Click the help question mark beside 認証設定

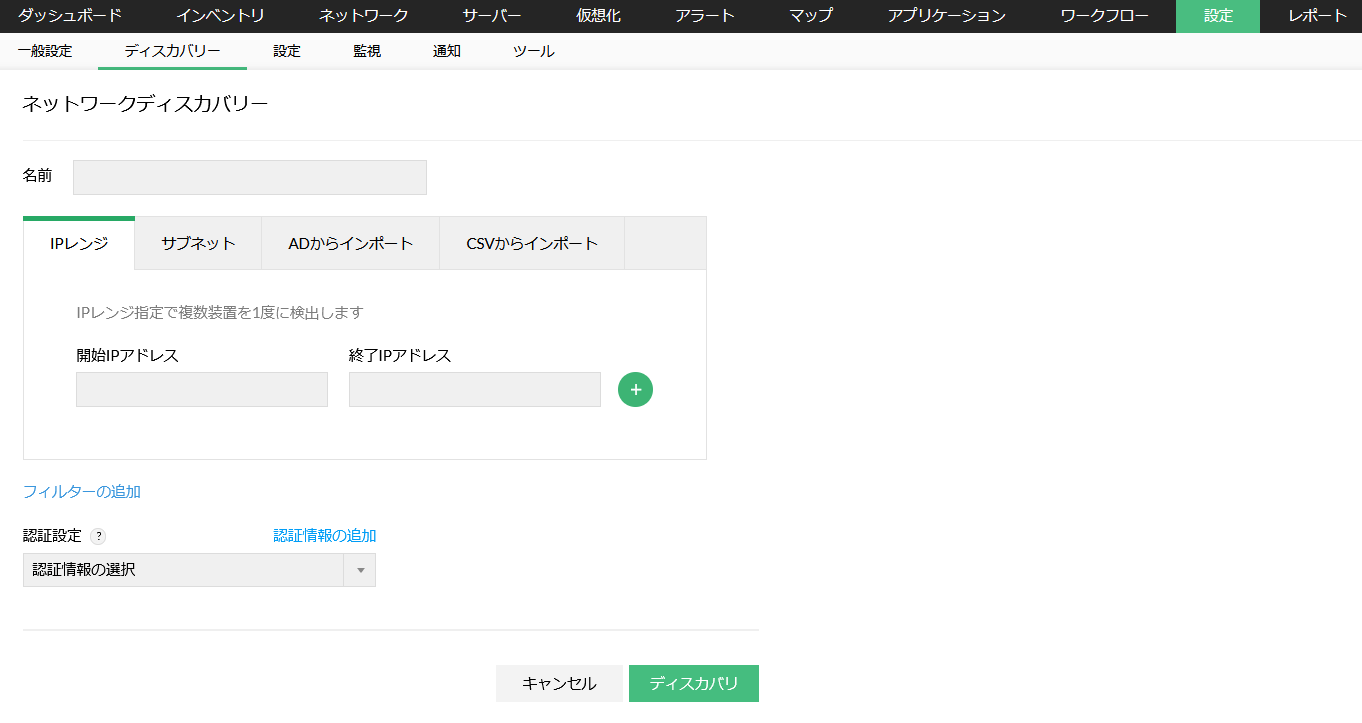click(x=98, y=536)
